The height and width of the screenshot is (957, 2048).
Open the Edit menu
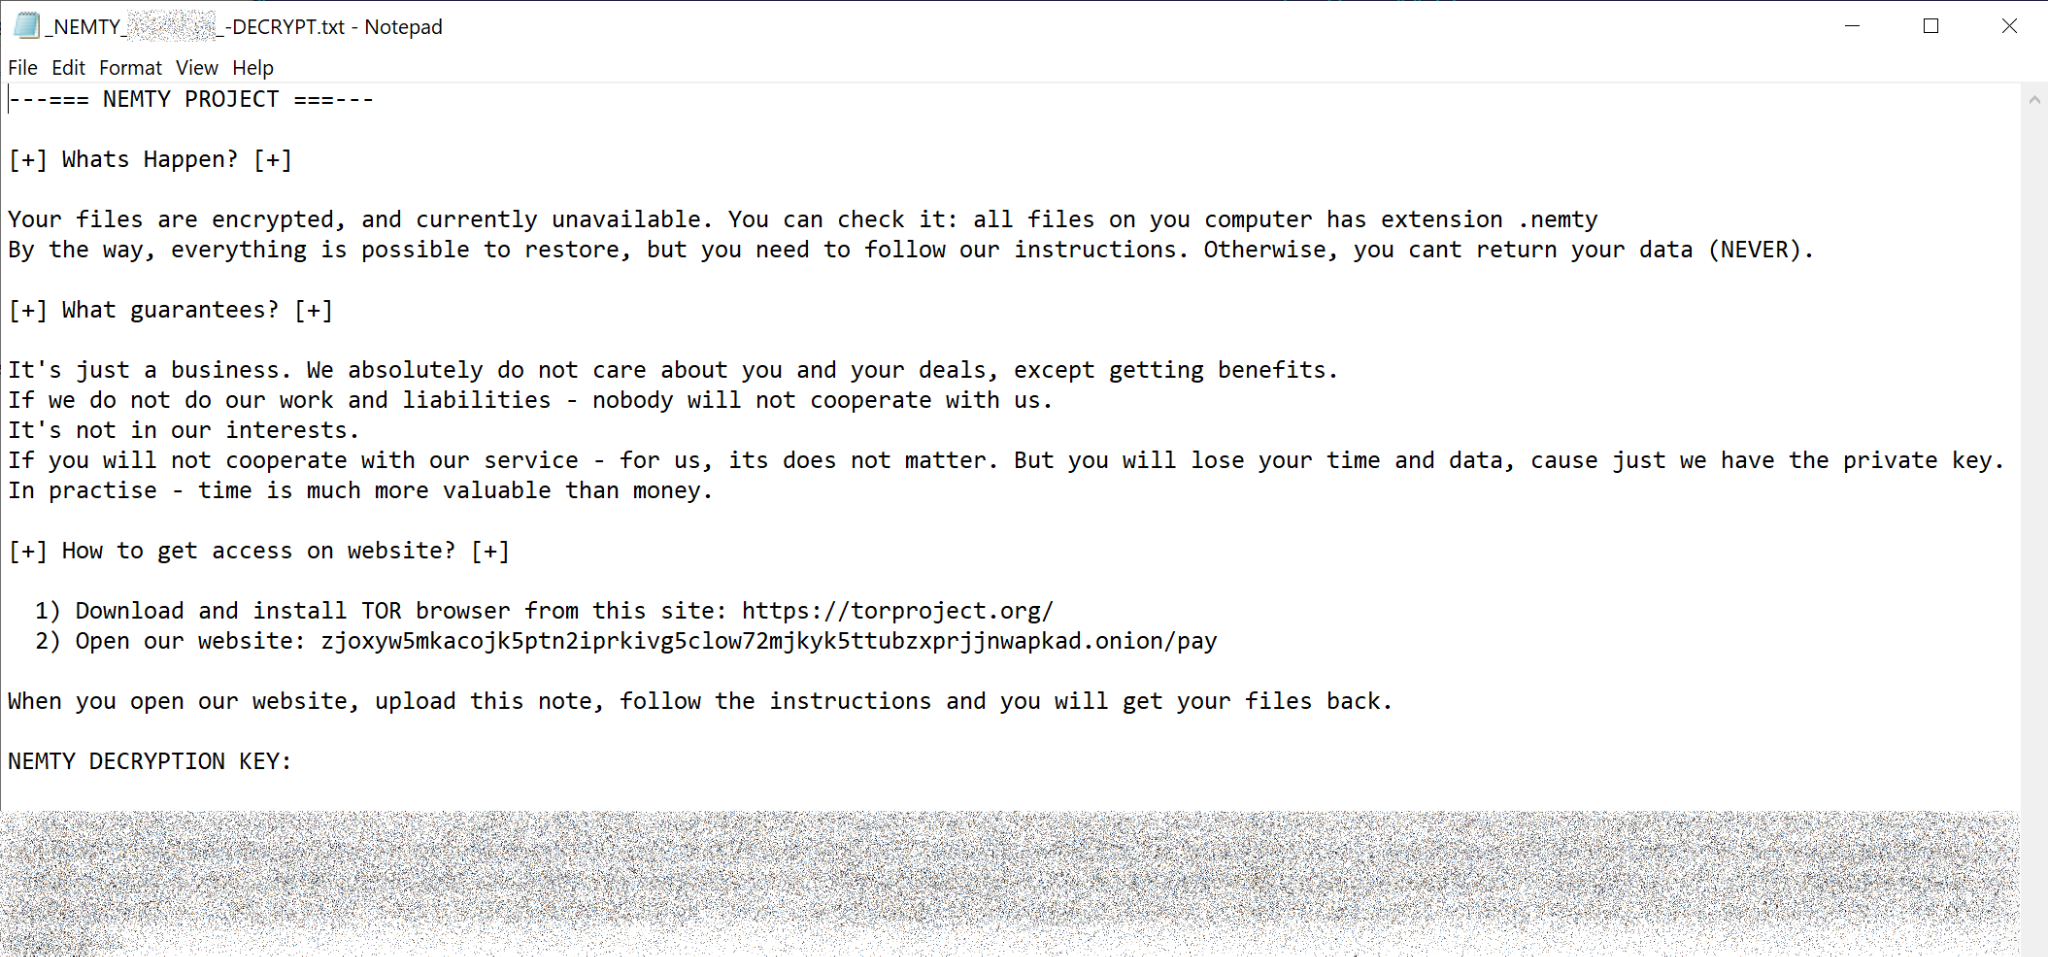point(68,68)
